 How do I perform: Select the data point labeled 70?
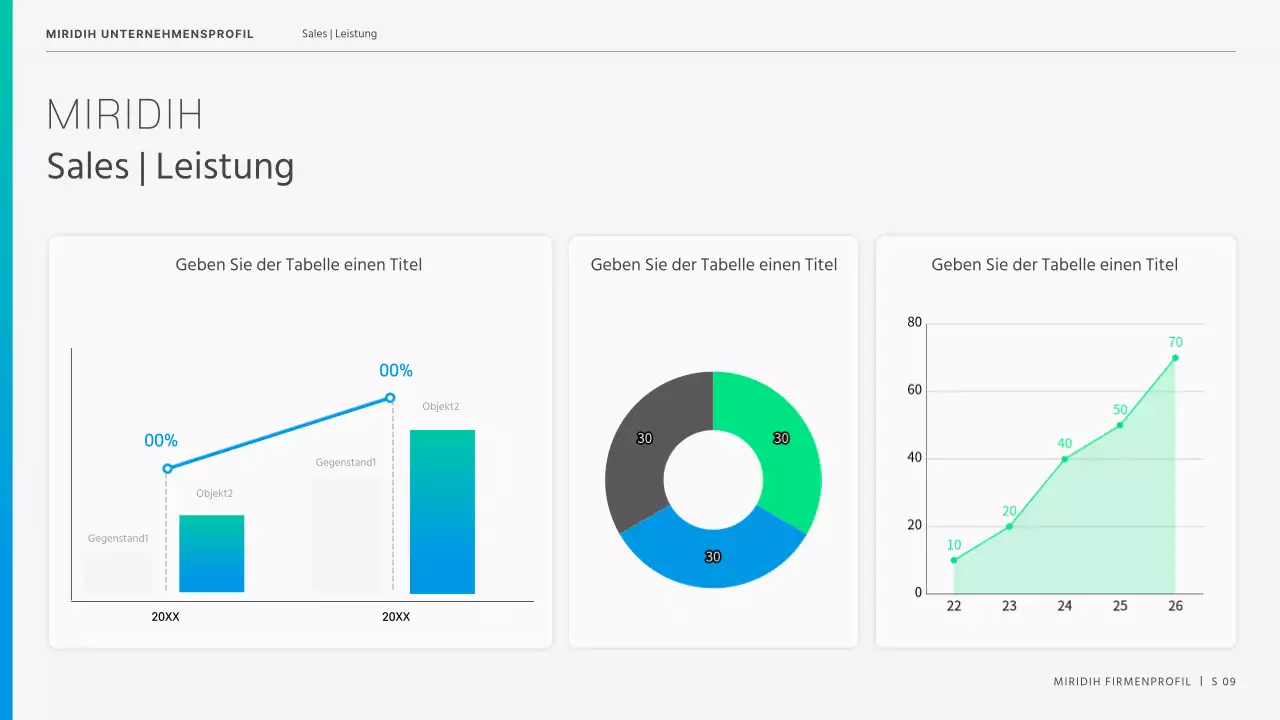point(1175,358)
